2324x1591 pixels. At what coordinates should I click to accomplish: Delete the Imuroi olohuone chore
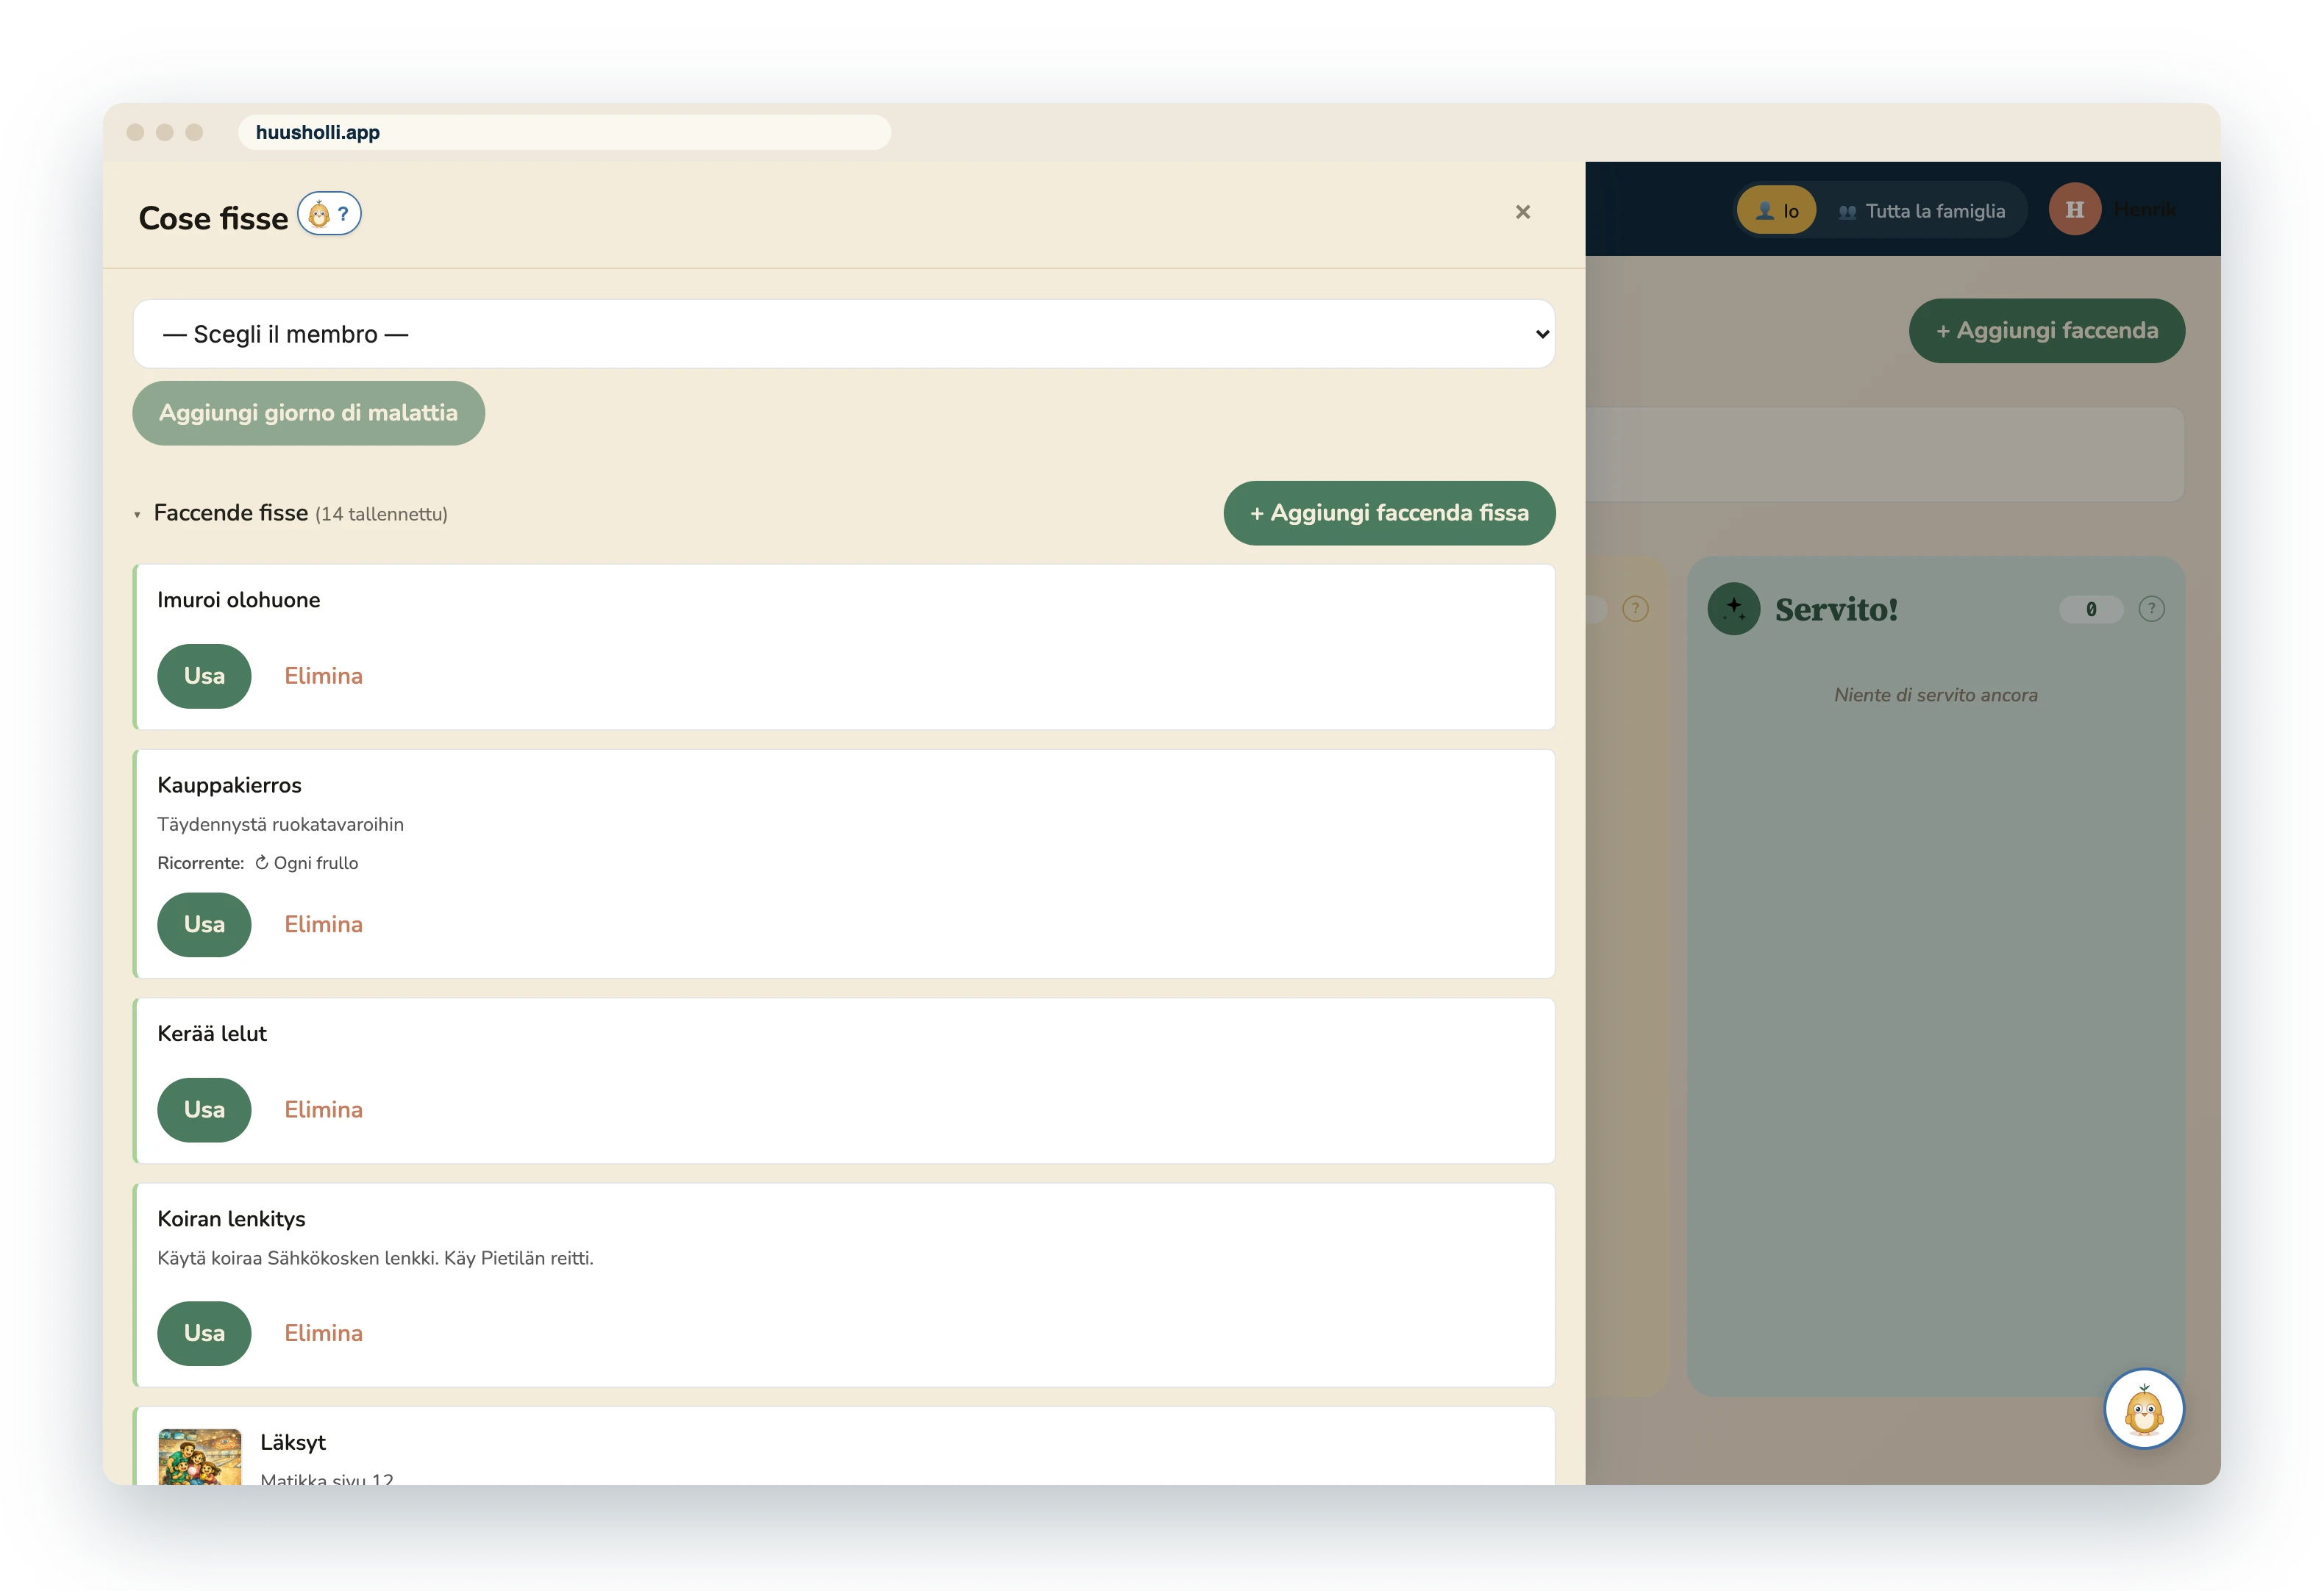click(323, 676)
